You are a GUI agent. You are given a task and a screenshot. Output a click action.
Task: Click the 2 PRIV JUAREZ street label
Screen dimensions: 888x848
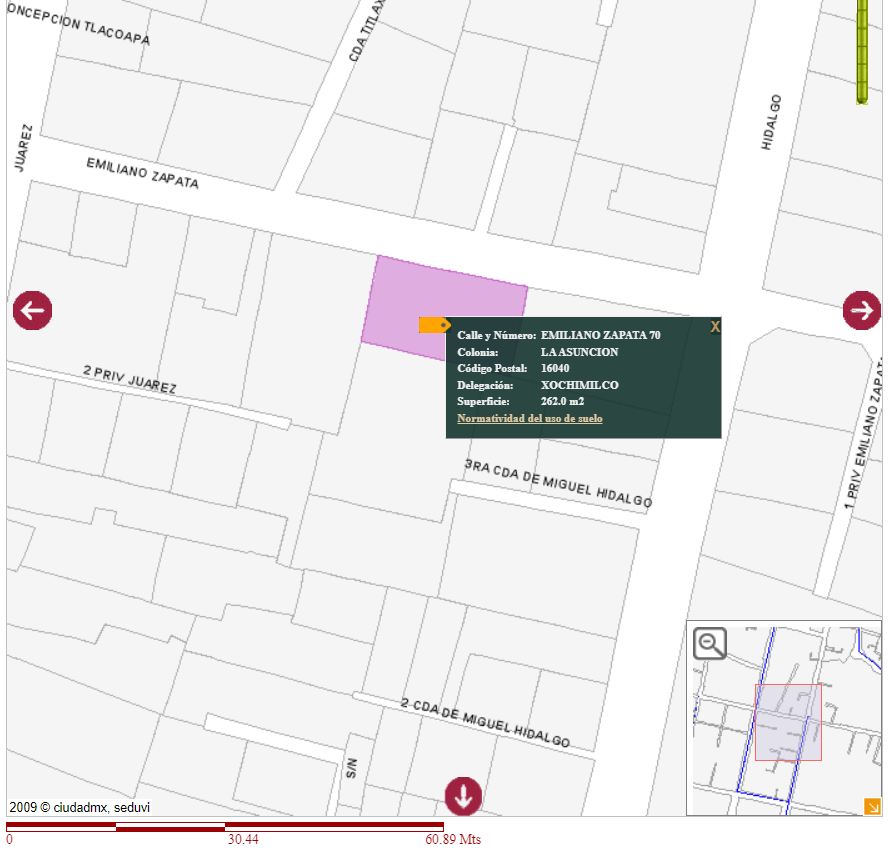(x=130, y=380)
